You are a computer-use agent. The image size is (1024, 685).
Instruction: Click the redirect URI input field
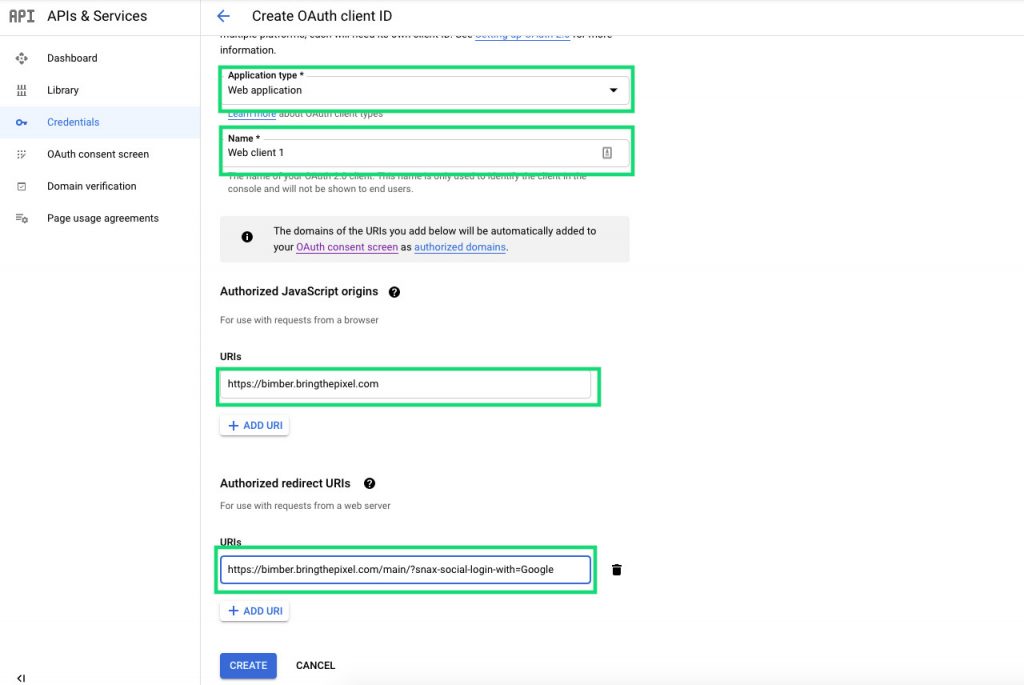(405, 569)
